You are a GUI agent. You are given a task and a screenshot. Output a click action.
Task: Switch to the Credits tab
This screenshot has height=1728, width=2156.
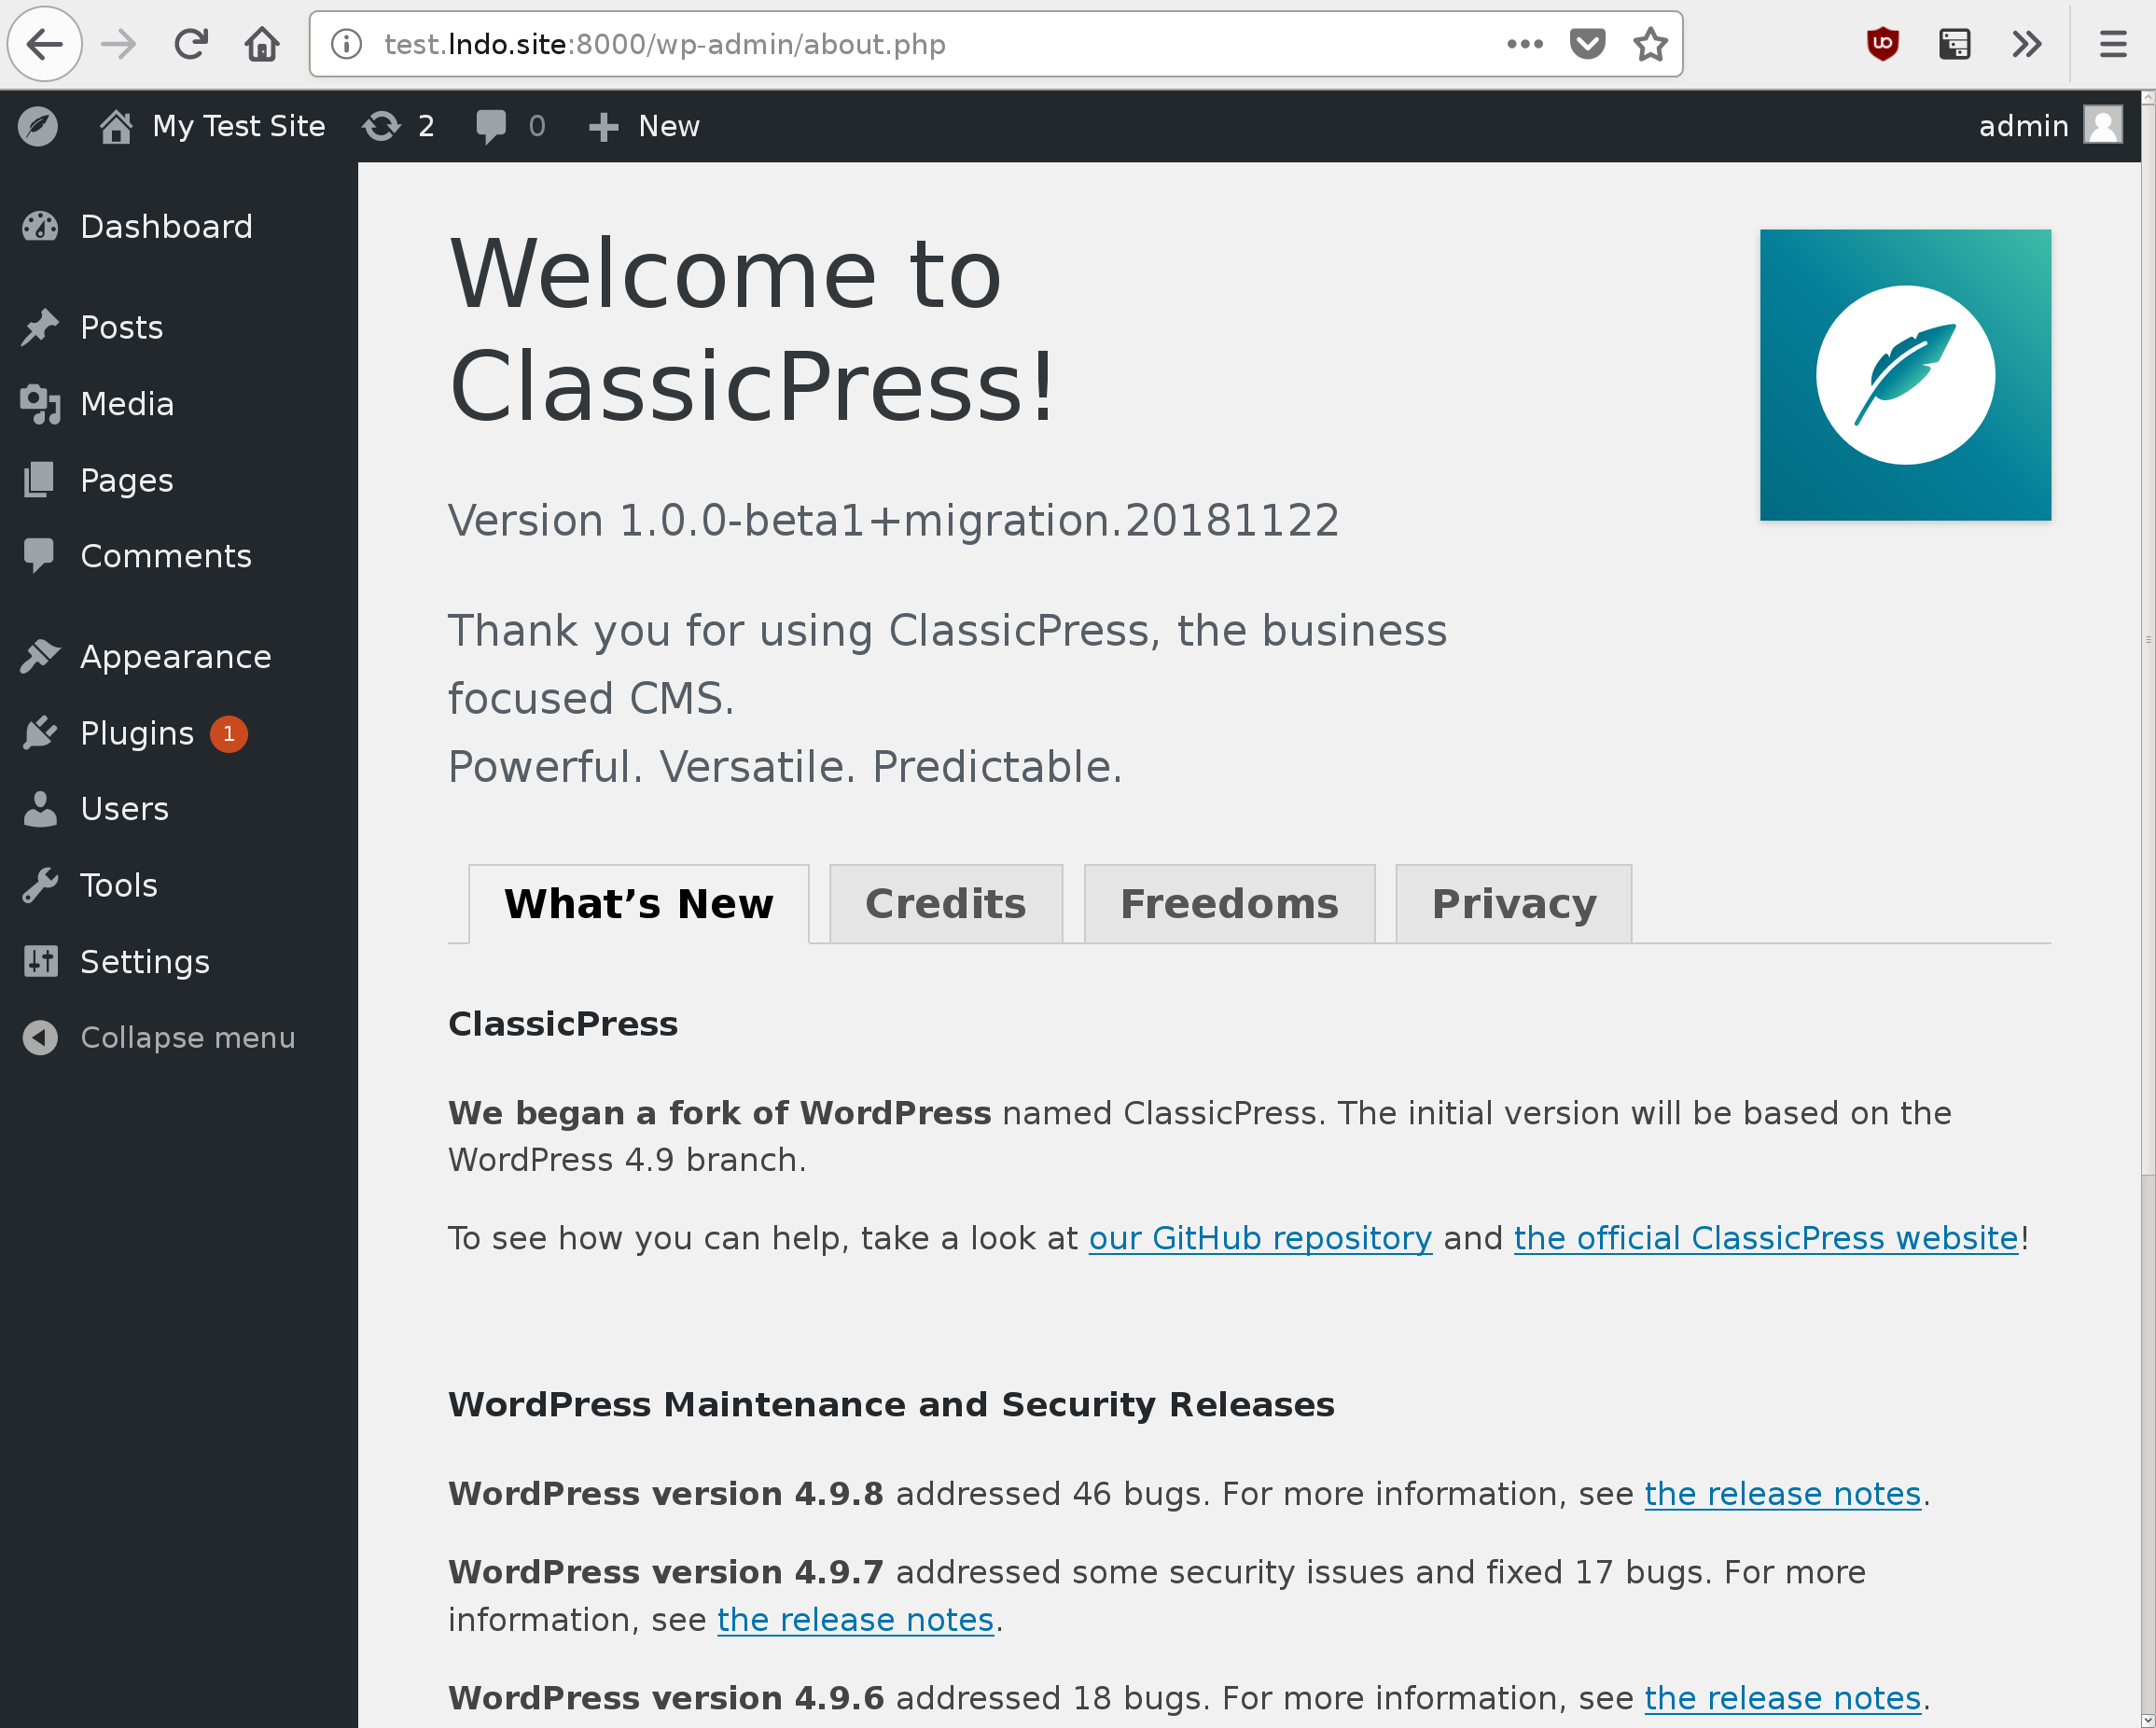(945, 904)
